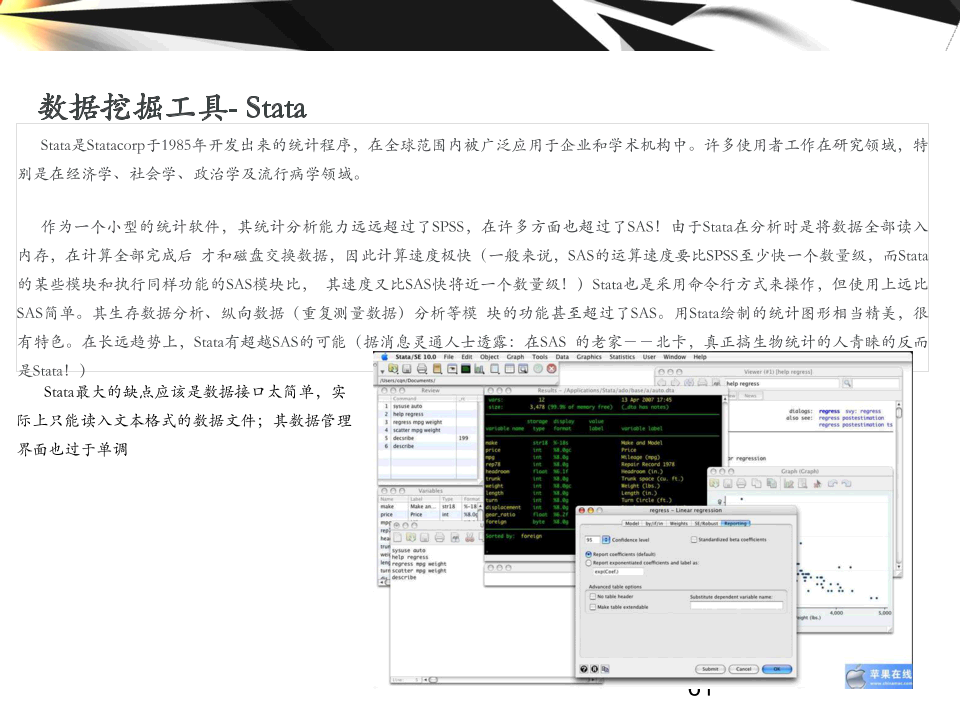960x720 pixels.
Task: Click the Print icon in main toolbar
Action: pyautogui.click(x=422, y=369)
